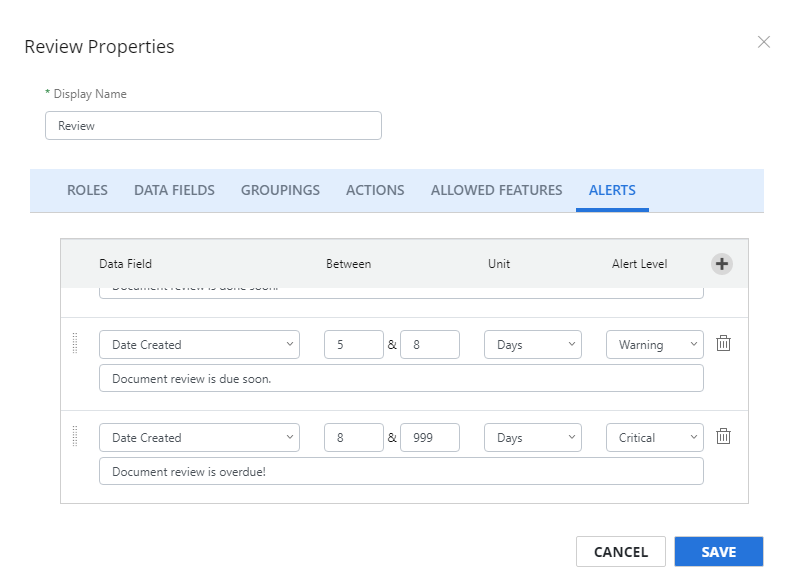Click the 'Data Field' column header
793x573 pixels.
click(125, 264)
